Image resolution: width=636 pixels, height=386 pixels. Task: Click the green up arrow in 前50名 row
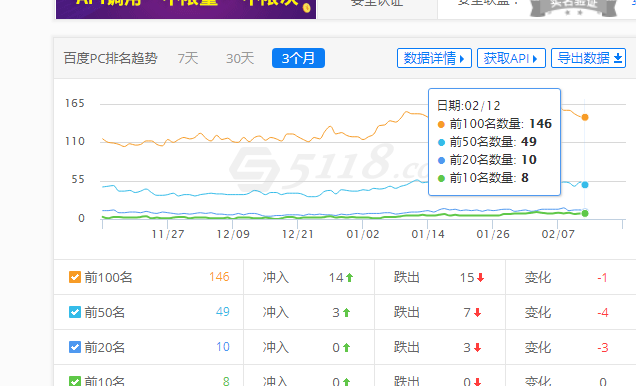coord(346,313)
